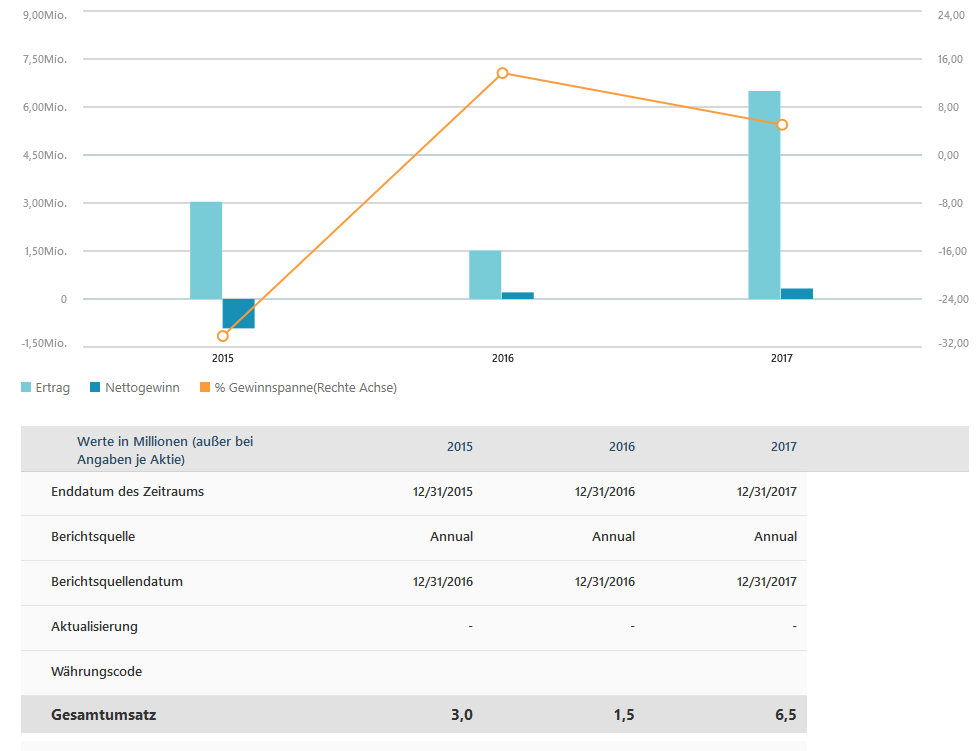Viewport: 979px width, 751px height.
Task: Click the '1,50Mio.' left axis label
Action: (45, 252)
